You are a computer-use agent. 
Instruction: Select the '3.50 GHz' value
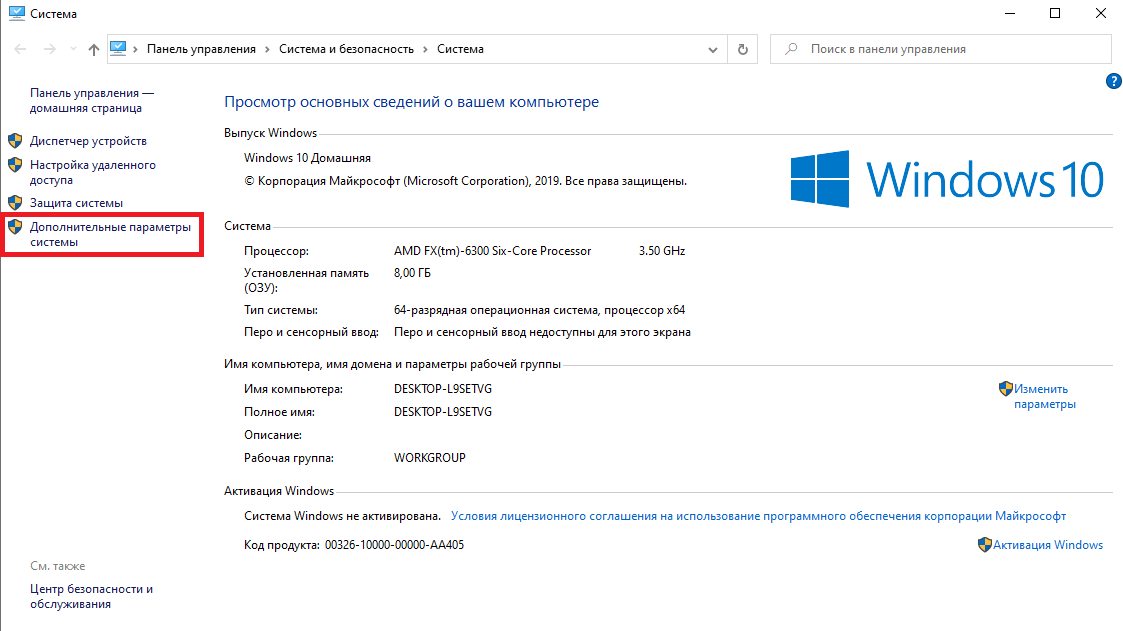click(x=662, y=251)
